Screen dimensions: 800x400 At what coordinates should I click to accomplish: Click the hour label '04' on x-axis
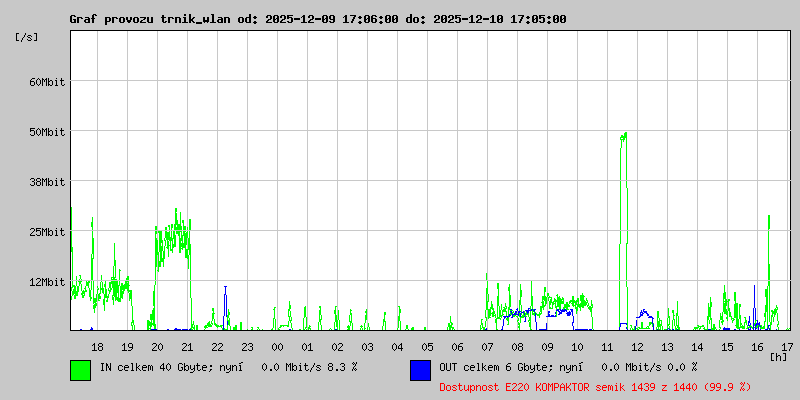[397, 347]
